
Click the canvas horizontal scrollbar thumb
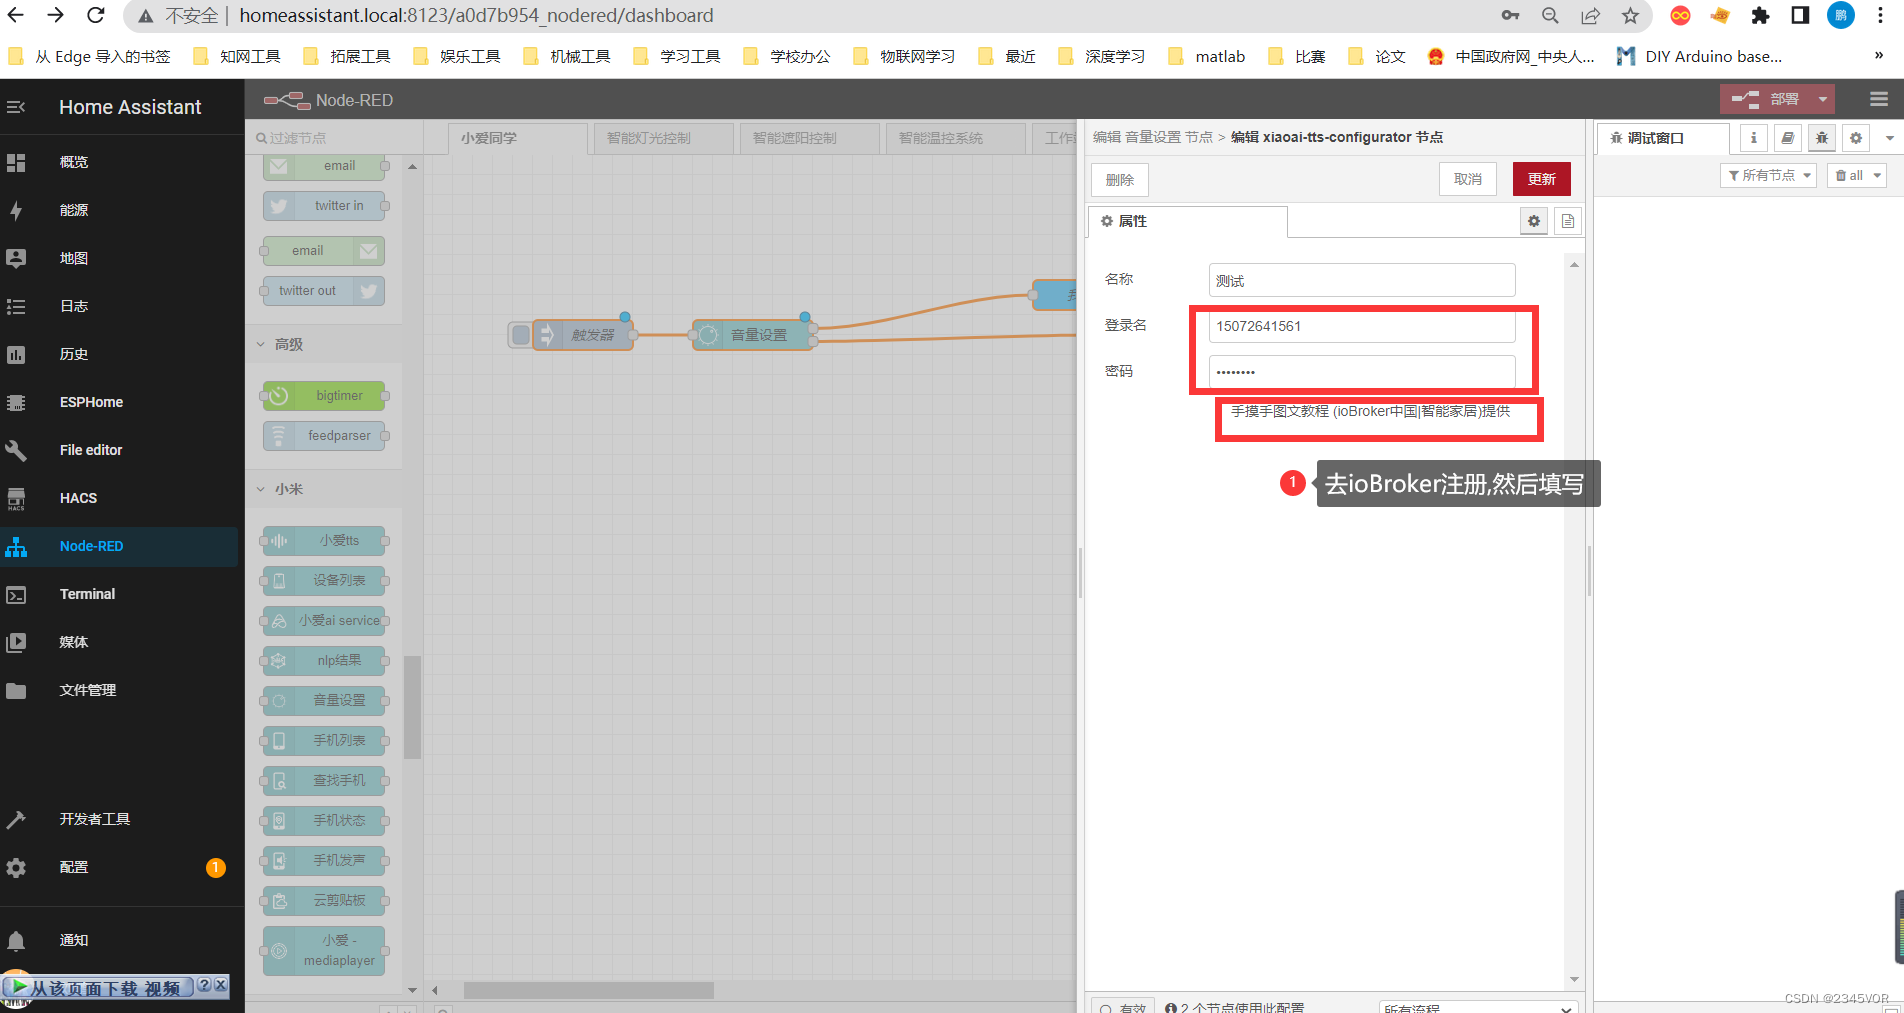pos(589,990)
